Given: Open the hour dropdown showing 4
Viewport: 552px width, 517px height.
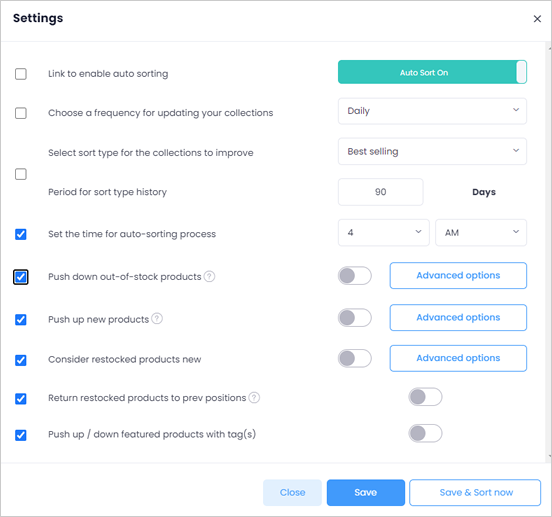Looking at the screenshot, I should [x=384, y=233].
